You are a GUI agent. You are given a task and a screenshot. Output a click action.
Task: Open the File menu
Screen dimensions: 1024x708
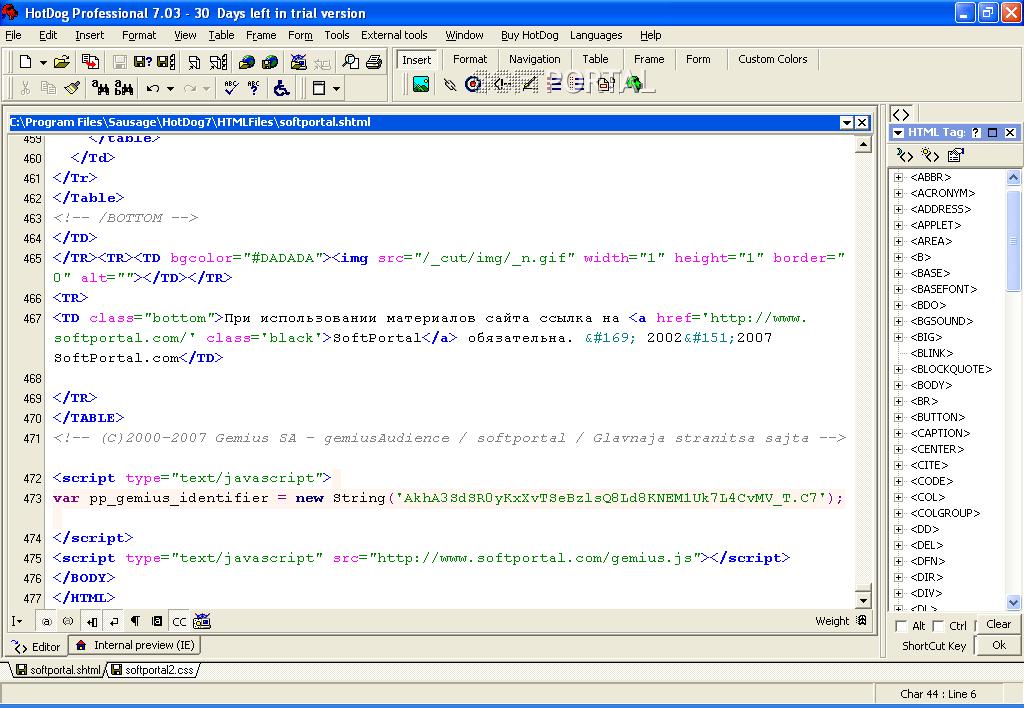(x=13, y=35)
